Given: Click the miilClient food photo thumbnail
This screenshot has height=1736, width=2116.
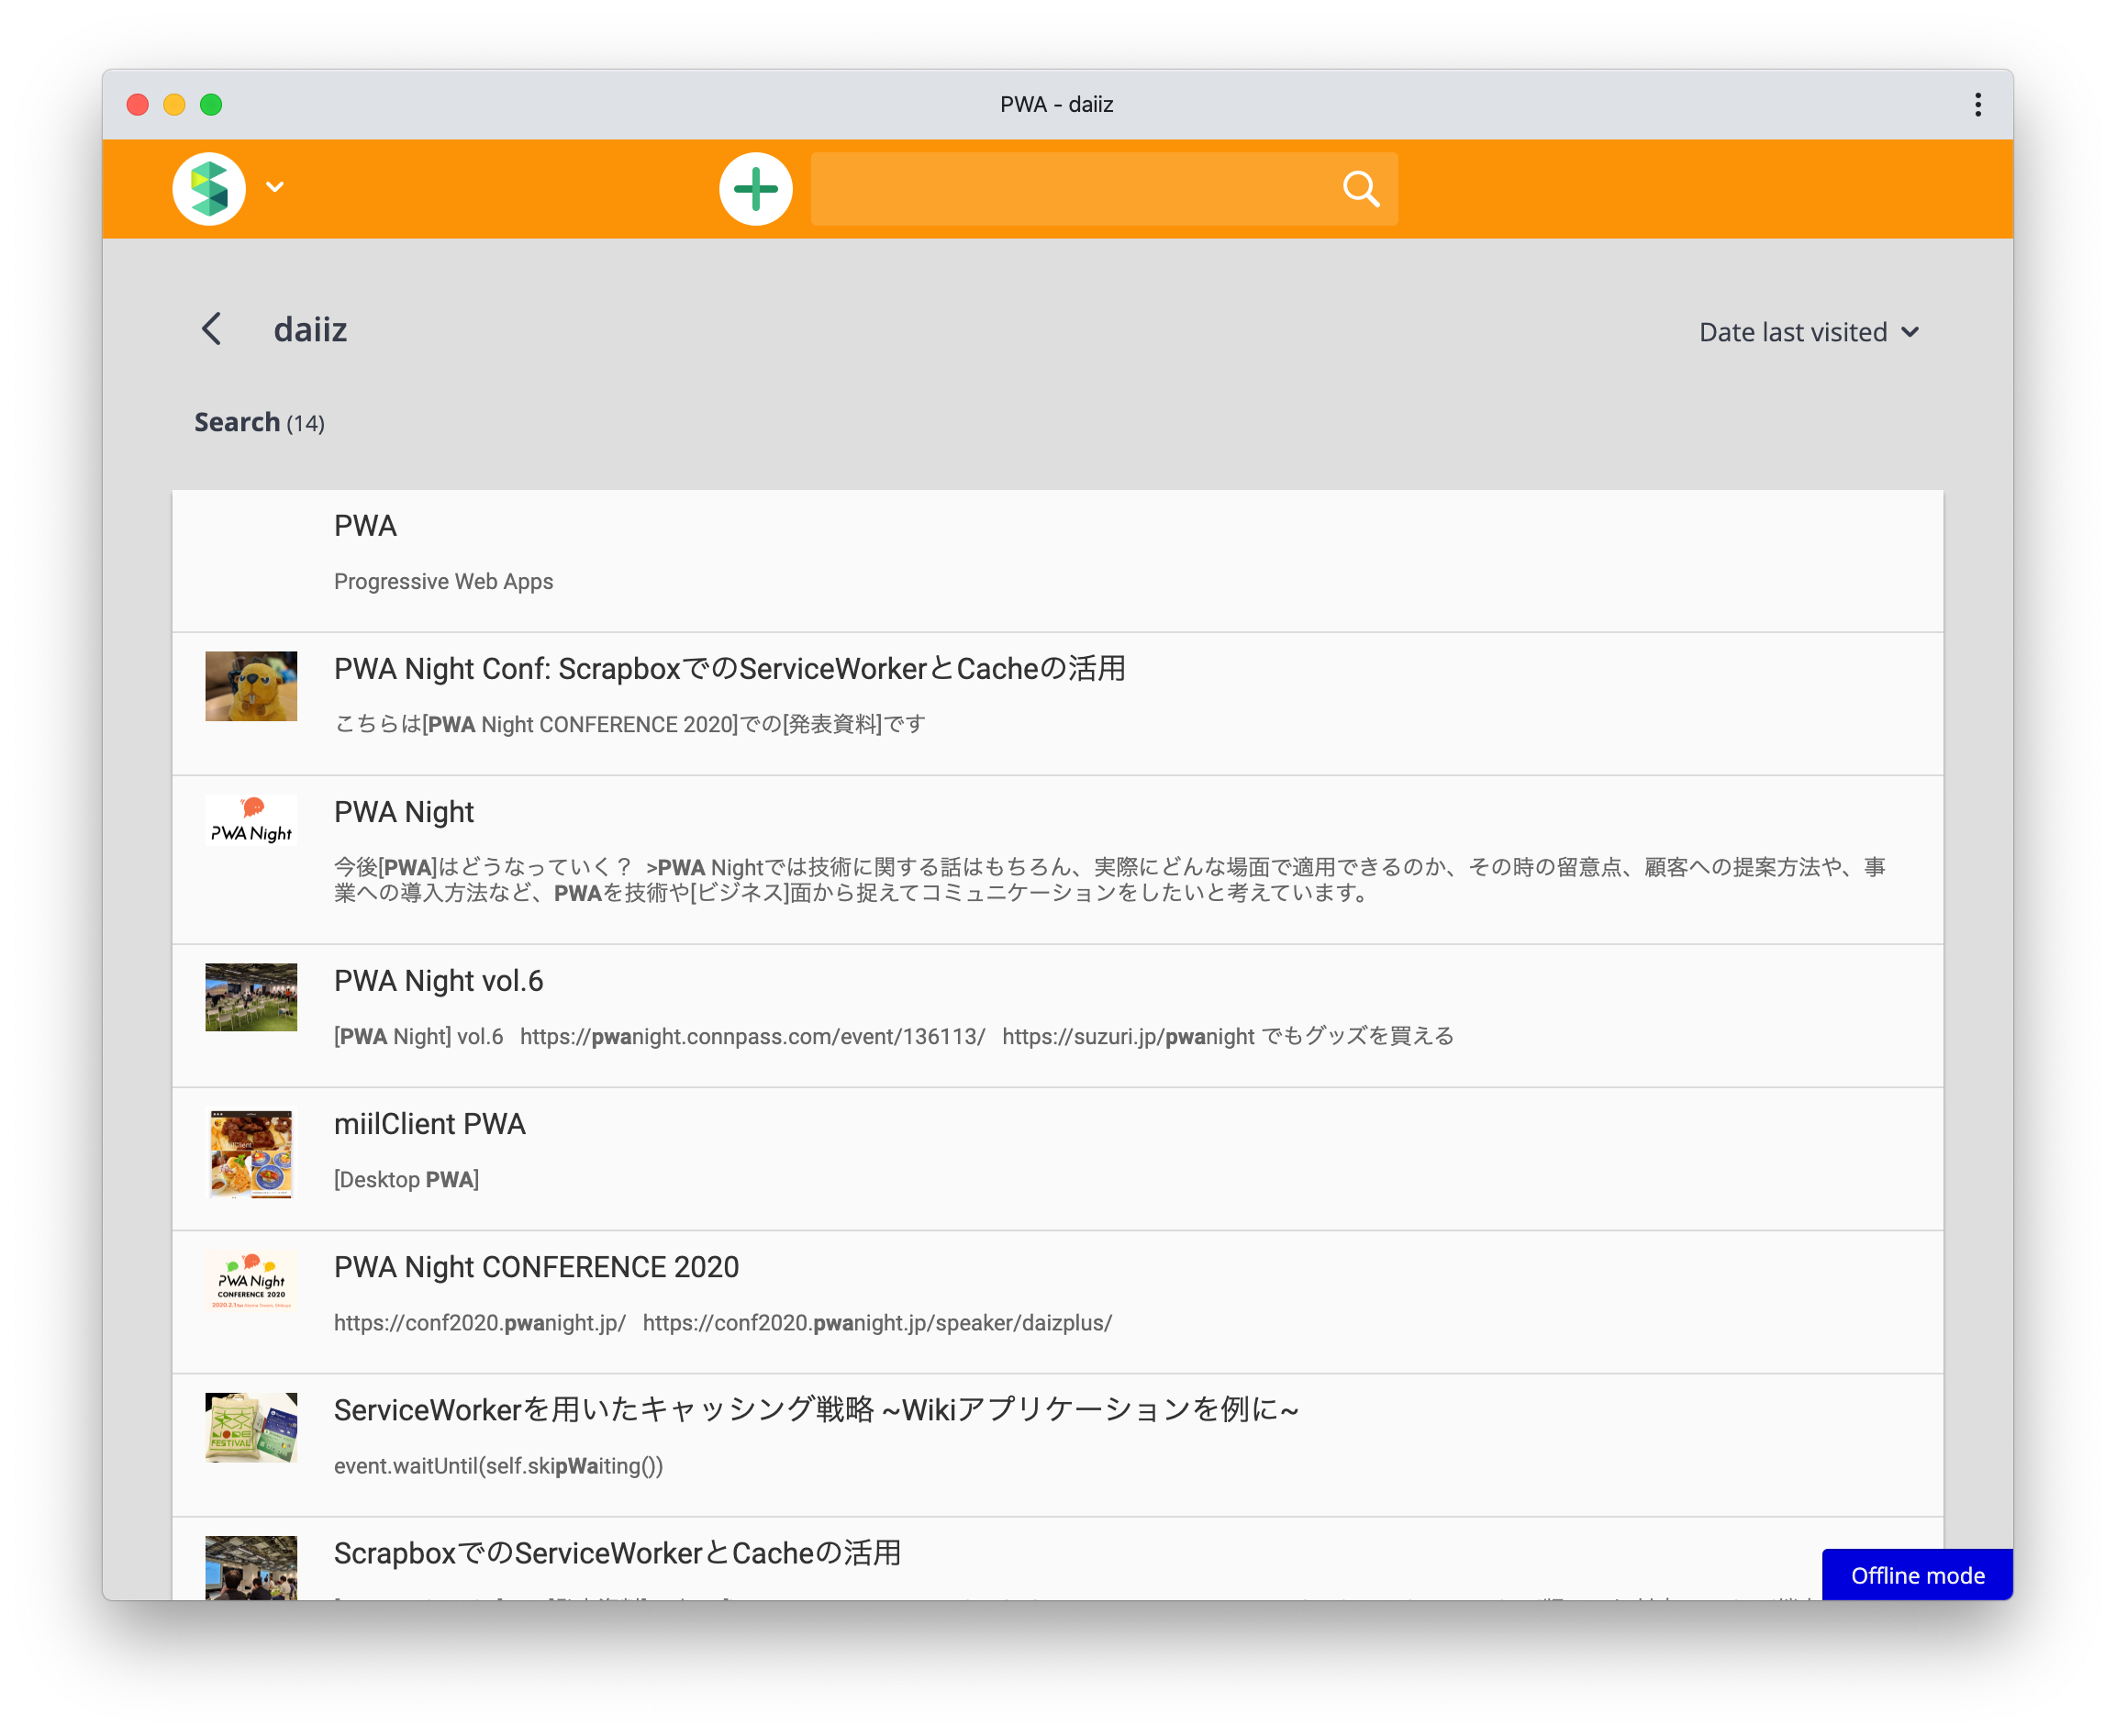Looking at the screenshot, I should 251,1153.
